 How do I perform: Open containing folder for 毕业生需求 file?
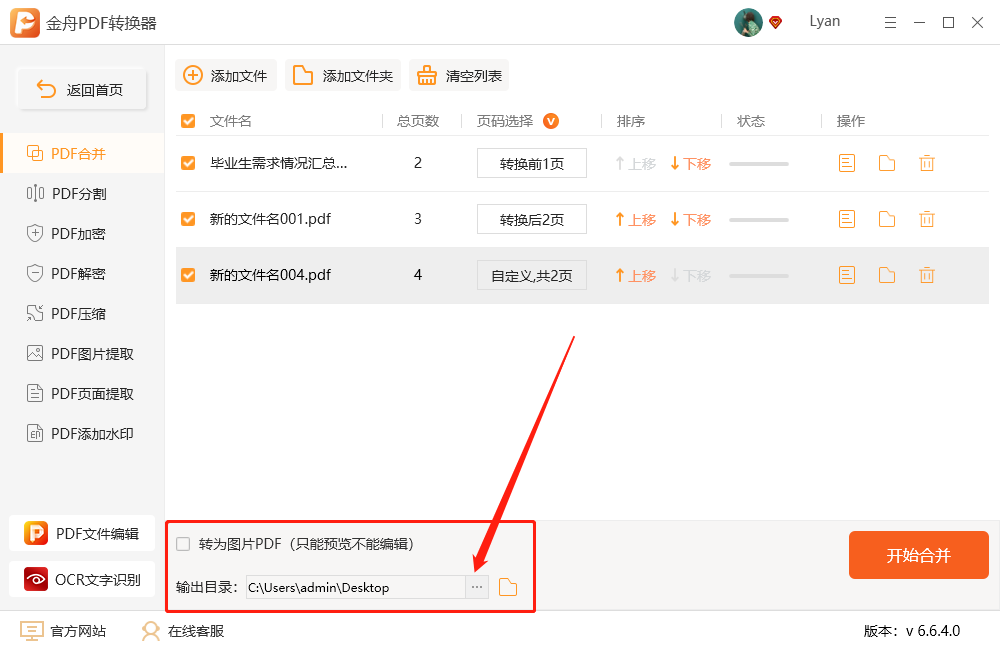(886, 163)
